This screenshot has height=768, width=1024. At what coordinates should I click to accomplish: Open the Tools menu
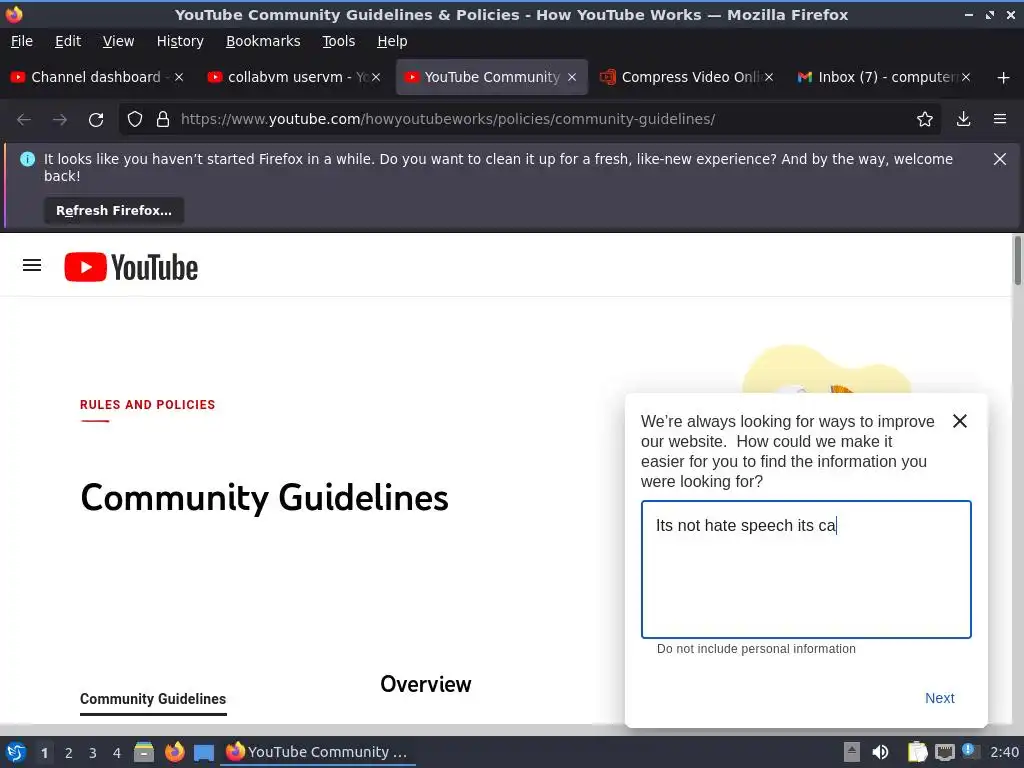(x=338, y=41)
